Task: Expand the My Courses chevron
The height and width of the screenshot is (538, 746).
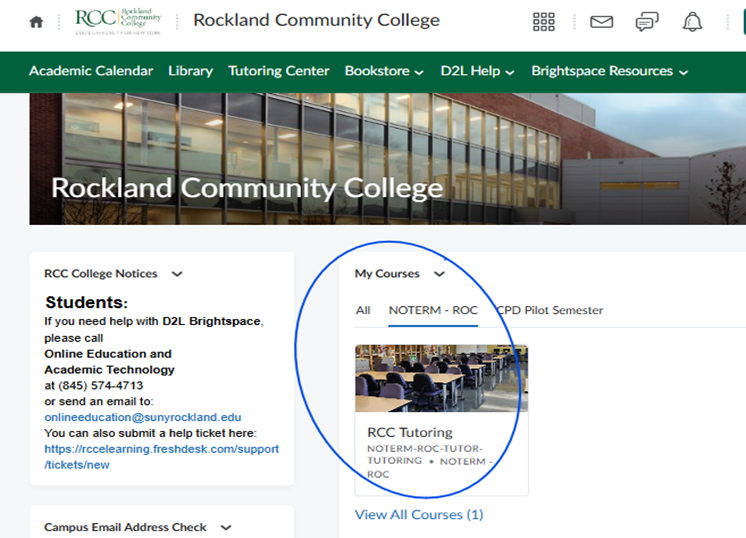Action: [440, 274]
